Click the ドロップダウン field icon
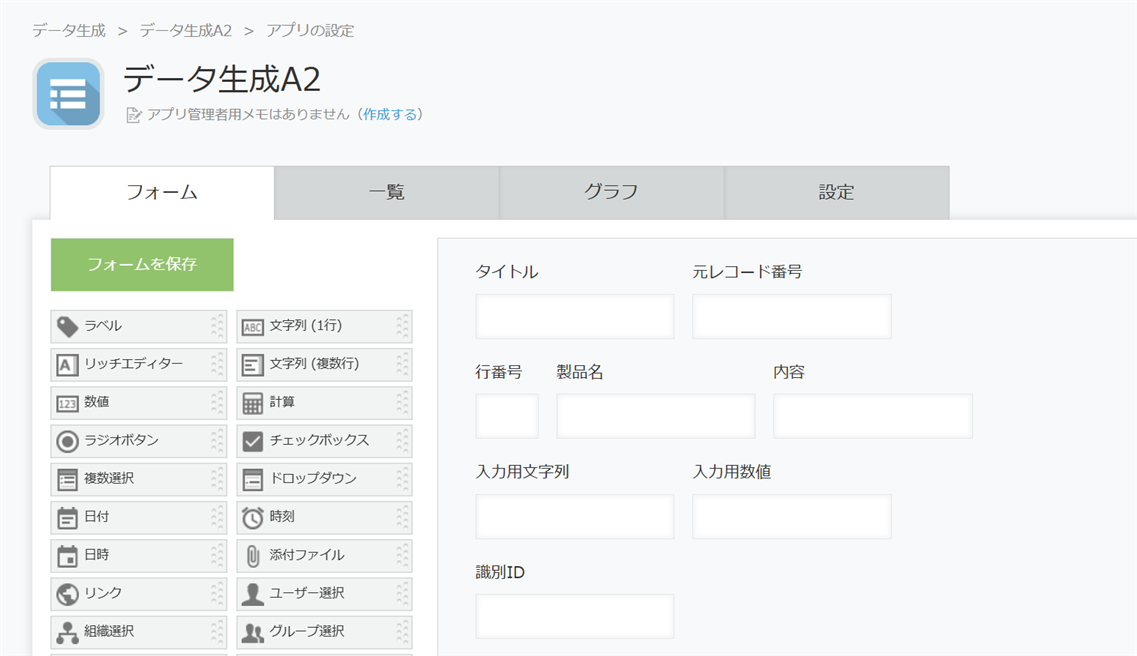This screenshot has width=1137, height=656. tap(252, 479)
